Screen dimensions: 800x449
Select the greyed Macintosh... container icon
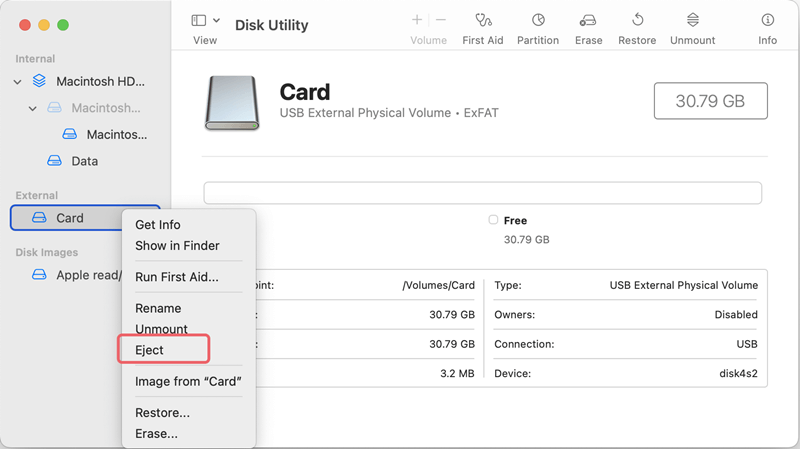click(x=55, y=108)
